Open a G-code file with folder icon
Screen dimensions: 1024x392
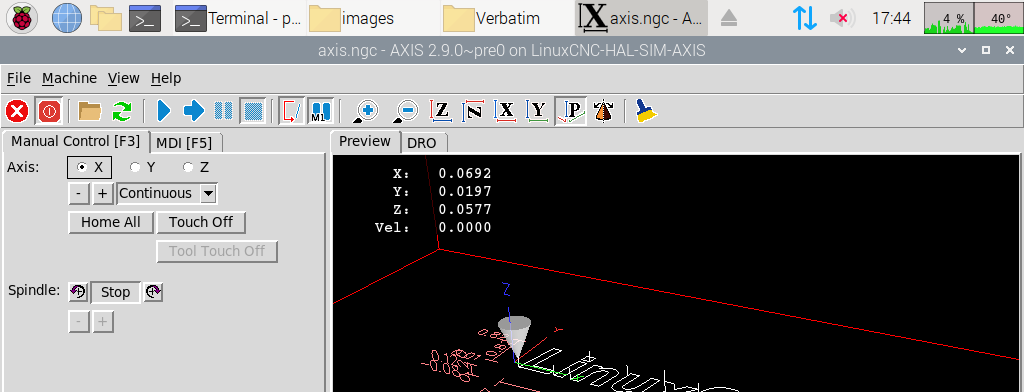click(89, 111)
